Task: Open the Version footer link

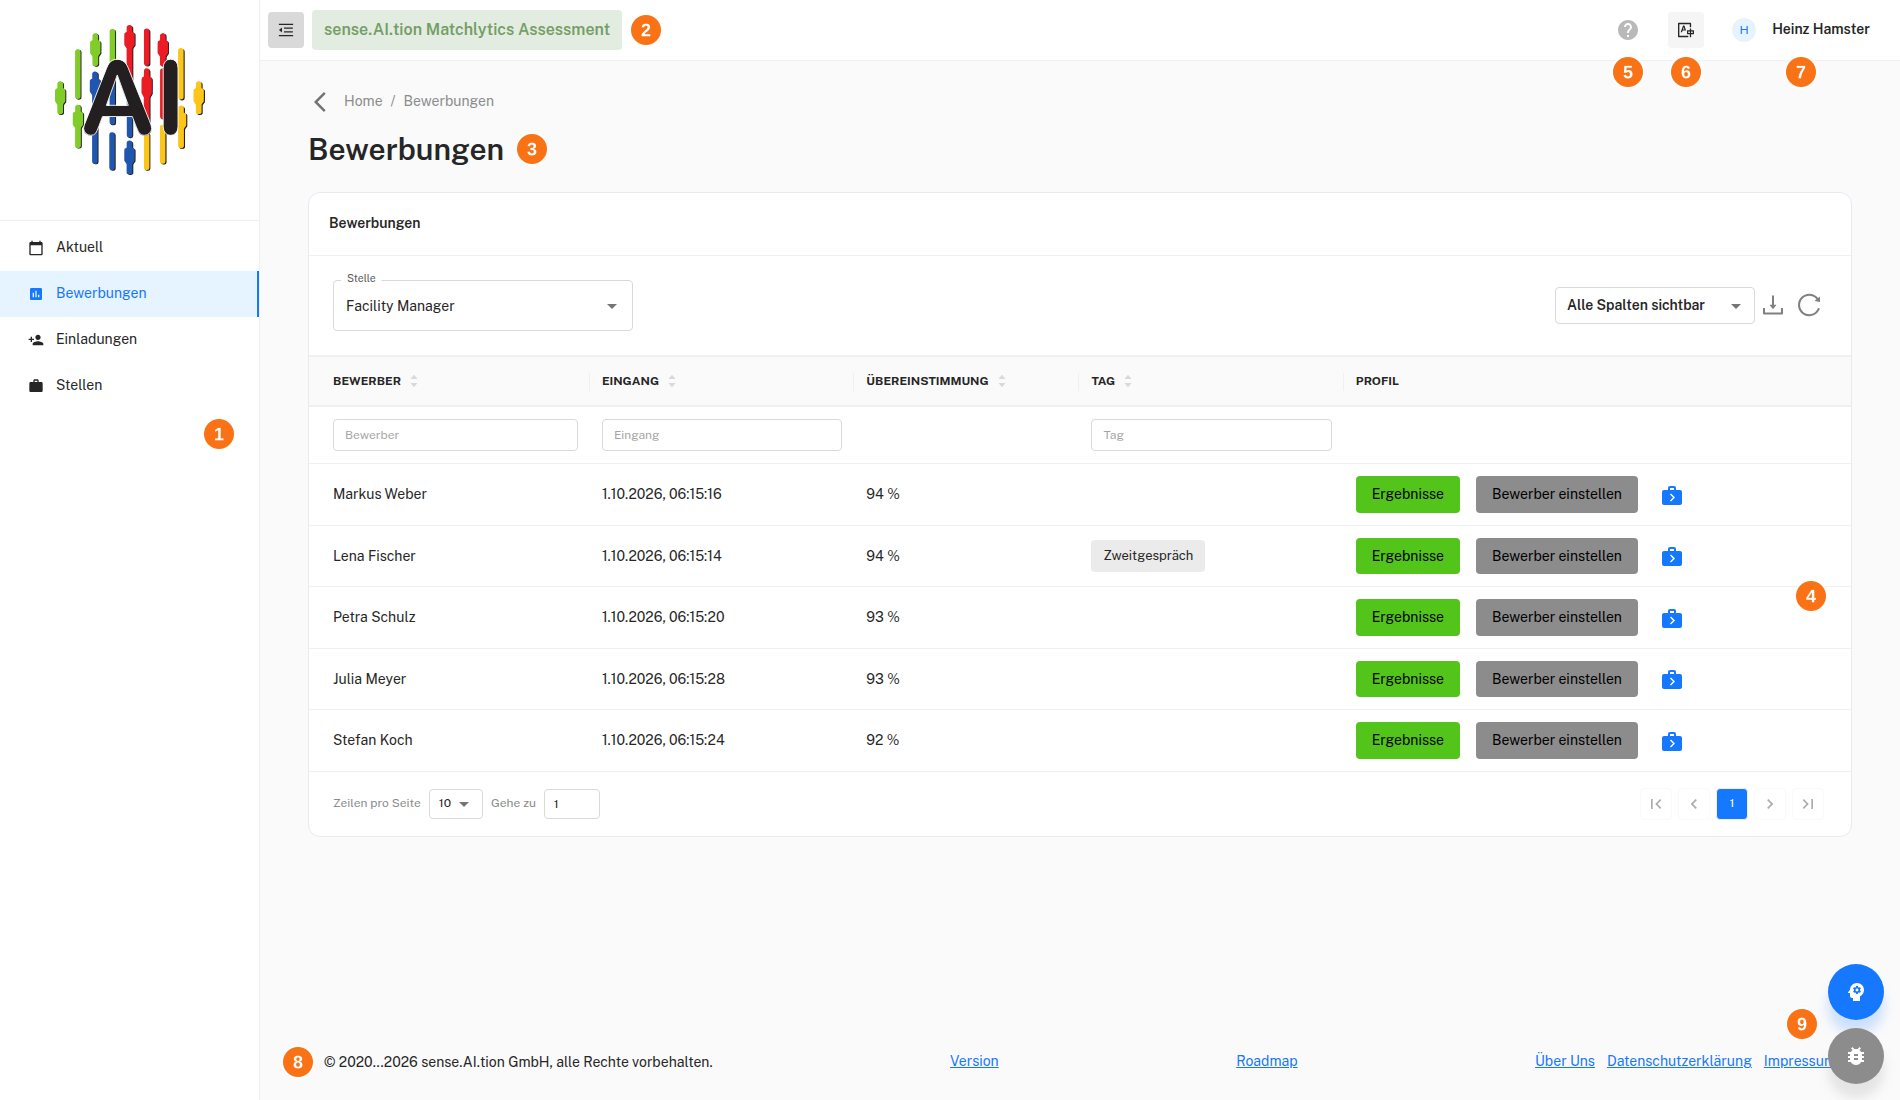Action: [974, 1061]
